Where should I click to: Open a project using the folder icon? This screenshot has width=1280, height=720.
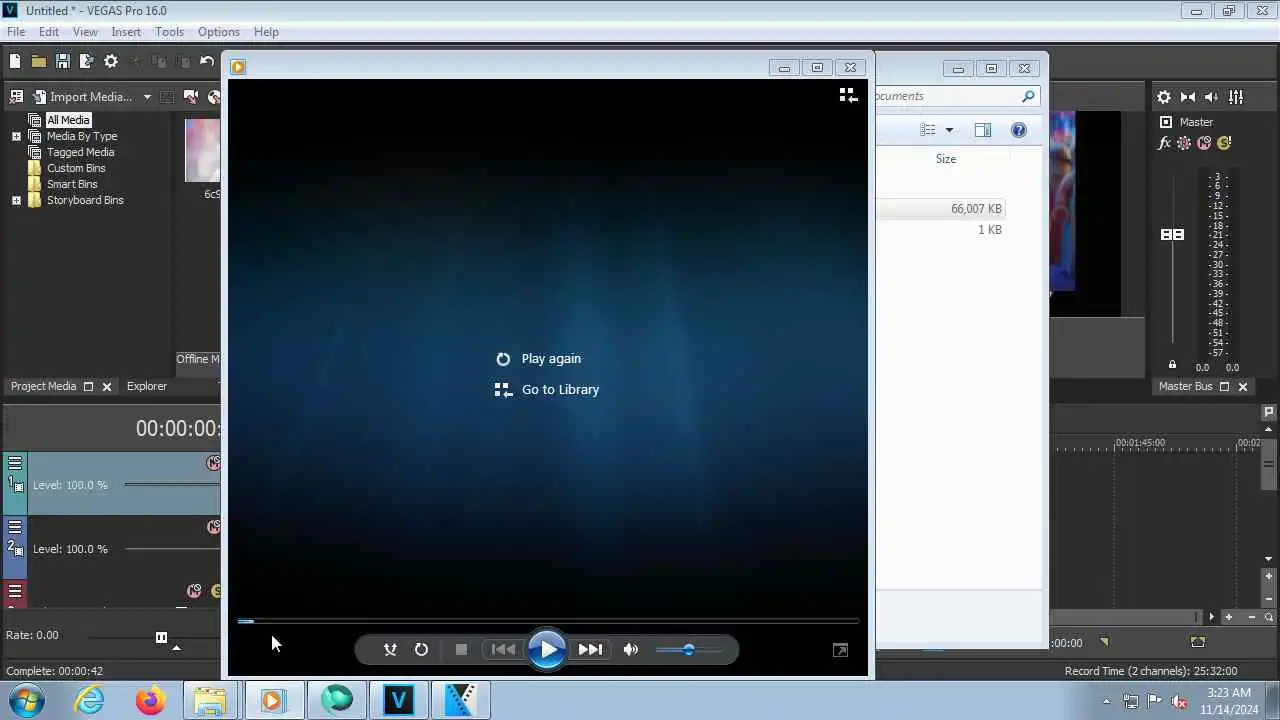click(x=39, y=61)
